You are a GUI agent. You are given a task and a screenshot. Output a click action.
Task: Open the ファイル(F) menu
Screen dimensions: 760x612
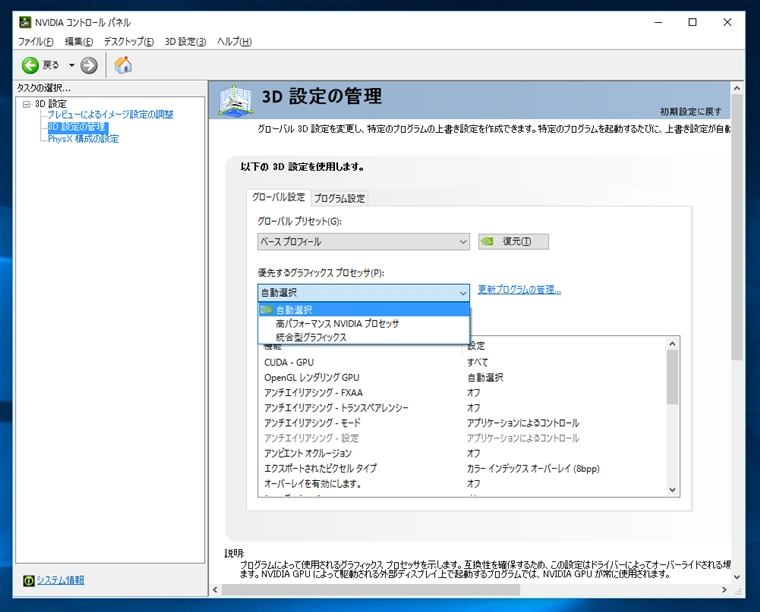pos(35,42)
